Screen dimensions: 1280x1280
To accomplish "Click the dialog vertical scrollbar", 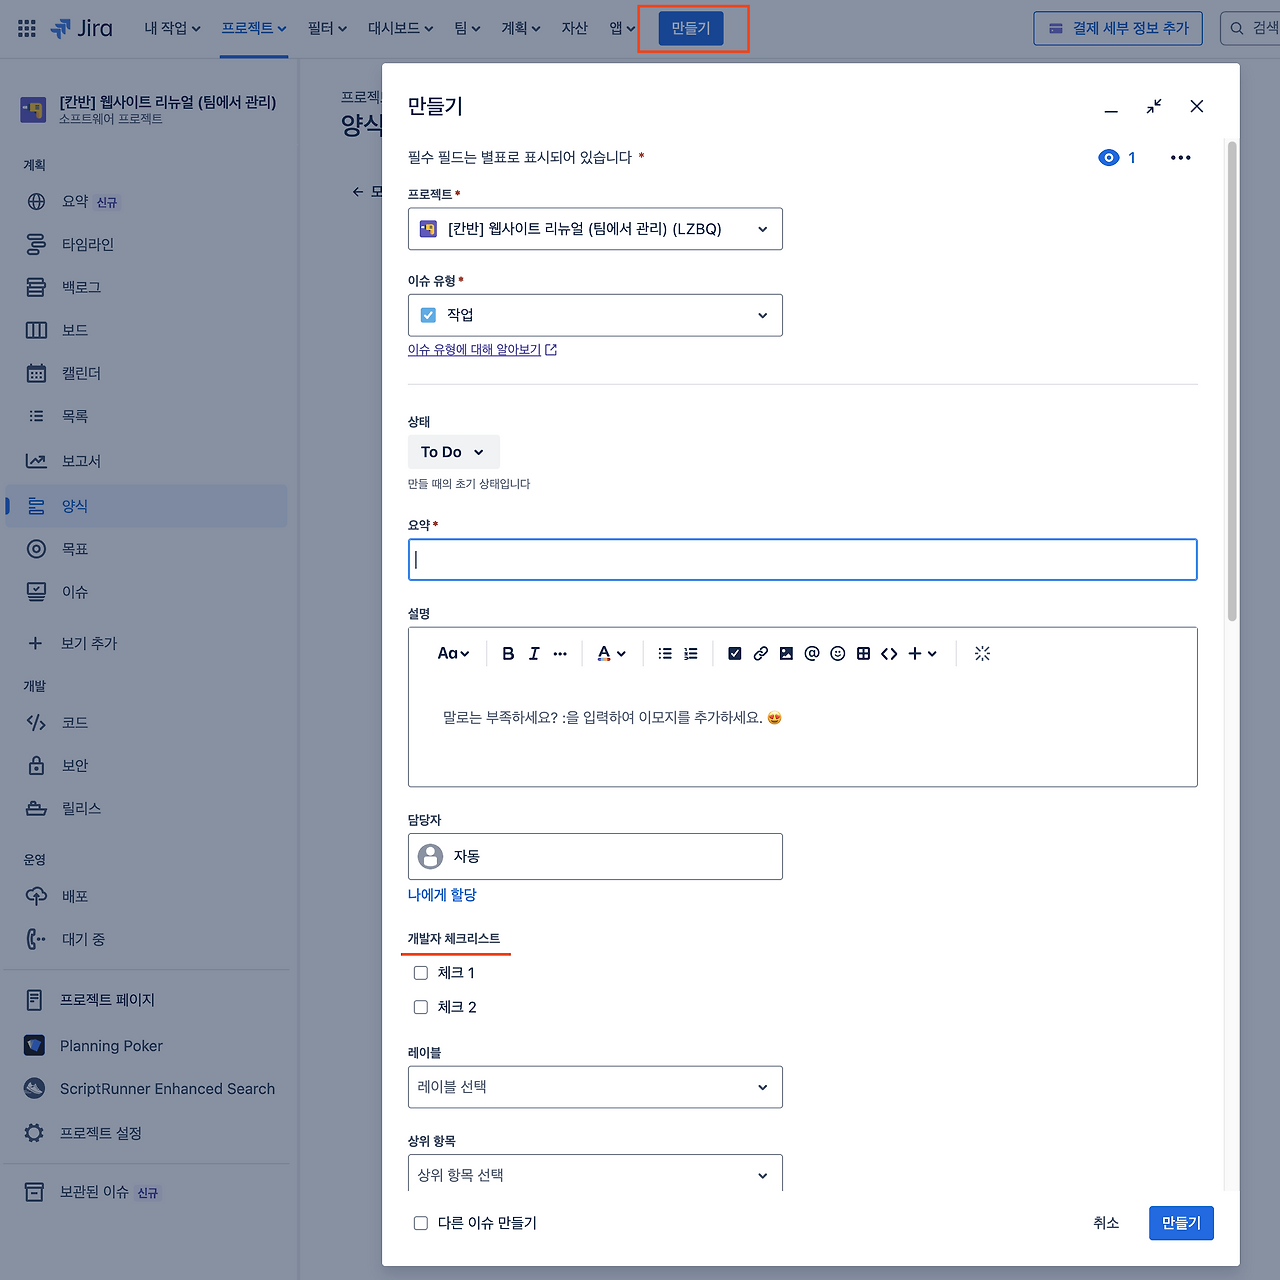I will pos(1232,381).
